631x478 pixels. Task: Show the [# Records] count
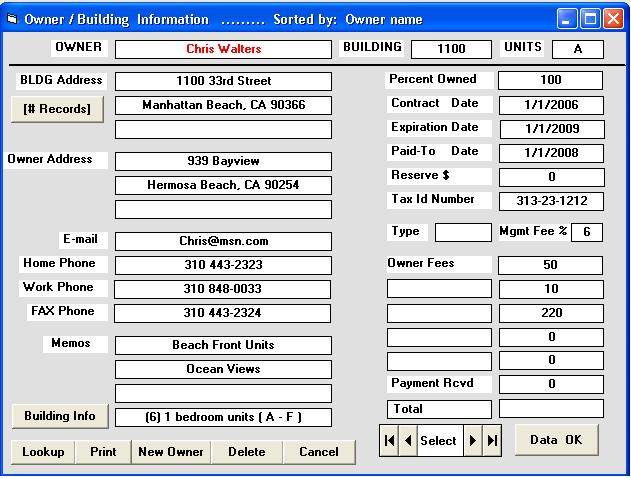tap(57, 109)
